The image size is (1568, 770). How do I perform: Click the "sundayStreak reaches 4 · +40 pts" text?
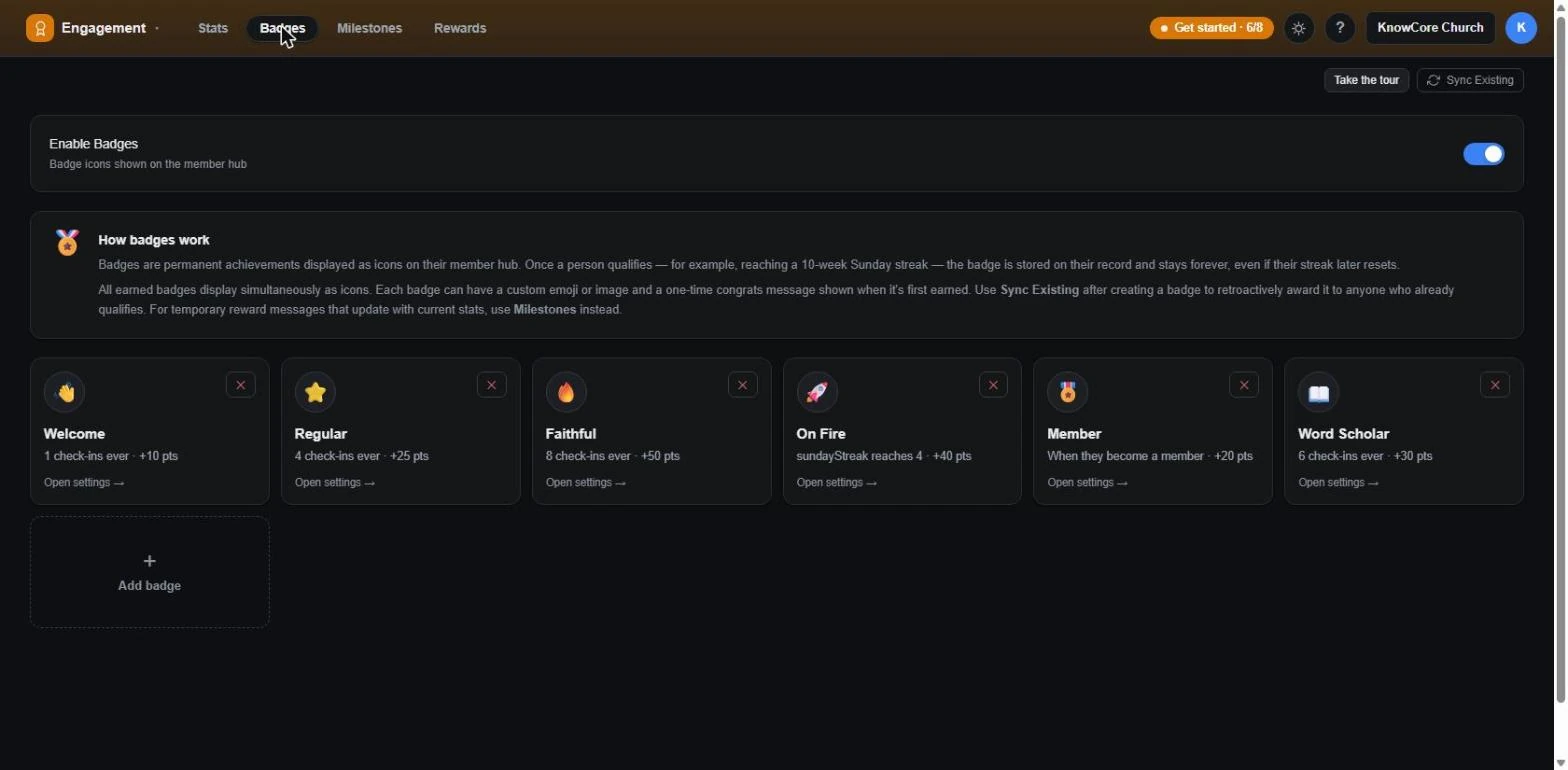884,456
